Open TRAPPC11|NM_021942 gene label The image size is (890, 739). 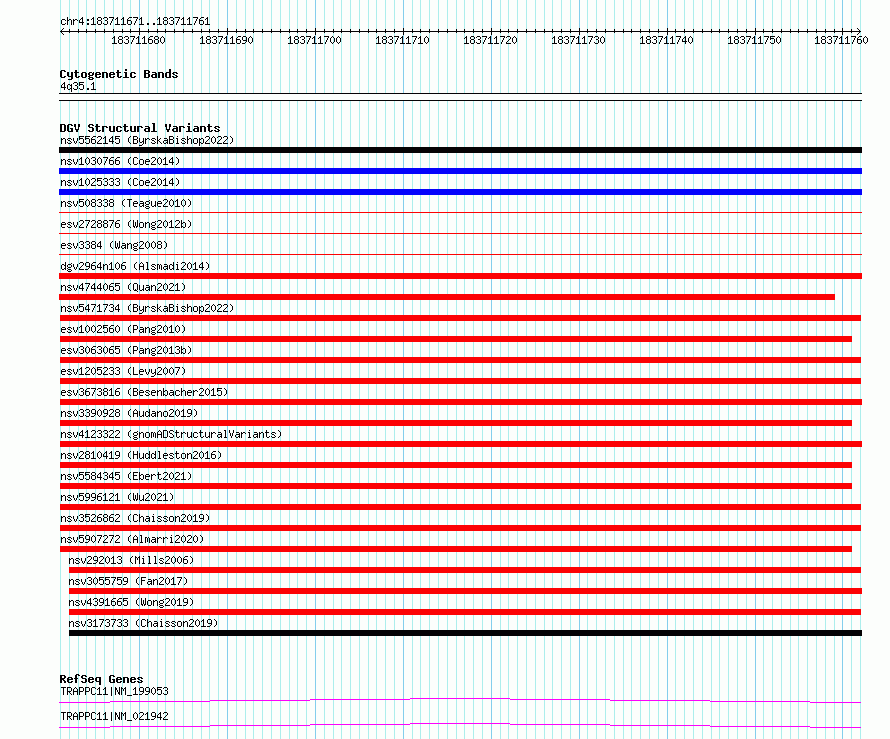[x=114, y=716]
